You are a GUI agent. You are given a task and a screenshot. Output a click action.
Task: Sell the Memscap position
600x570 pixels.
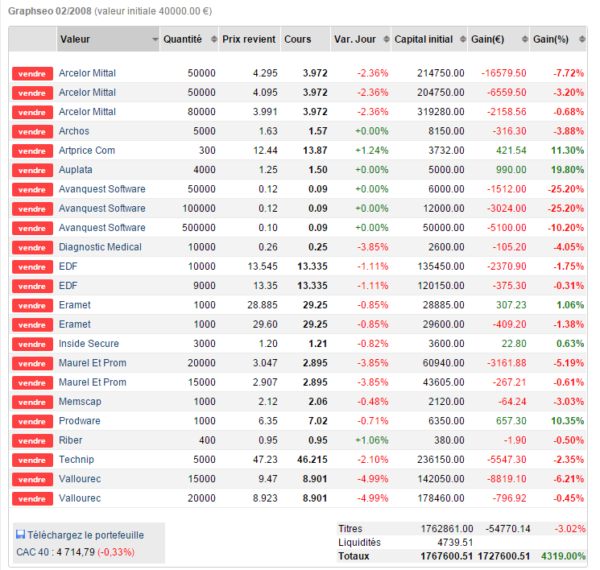pos(33,402)
